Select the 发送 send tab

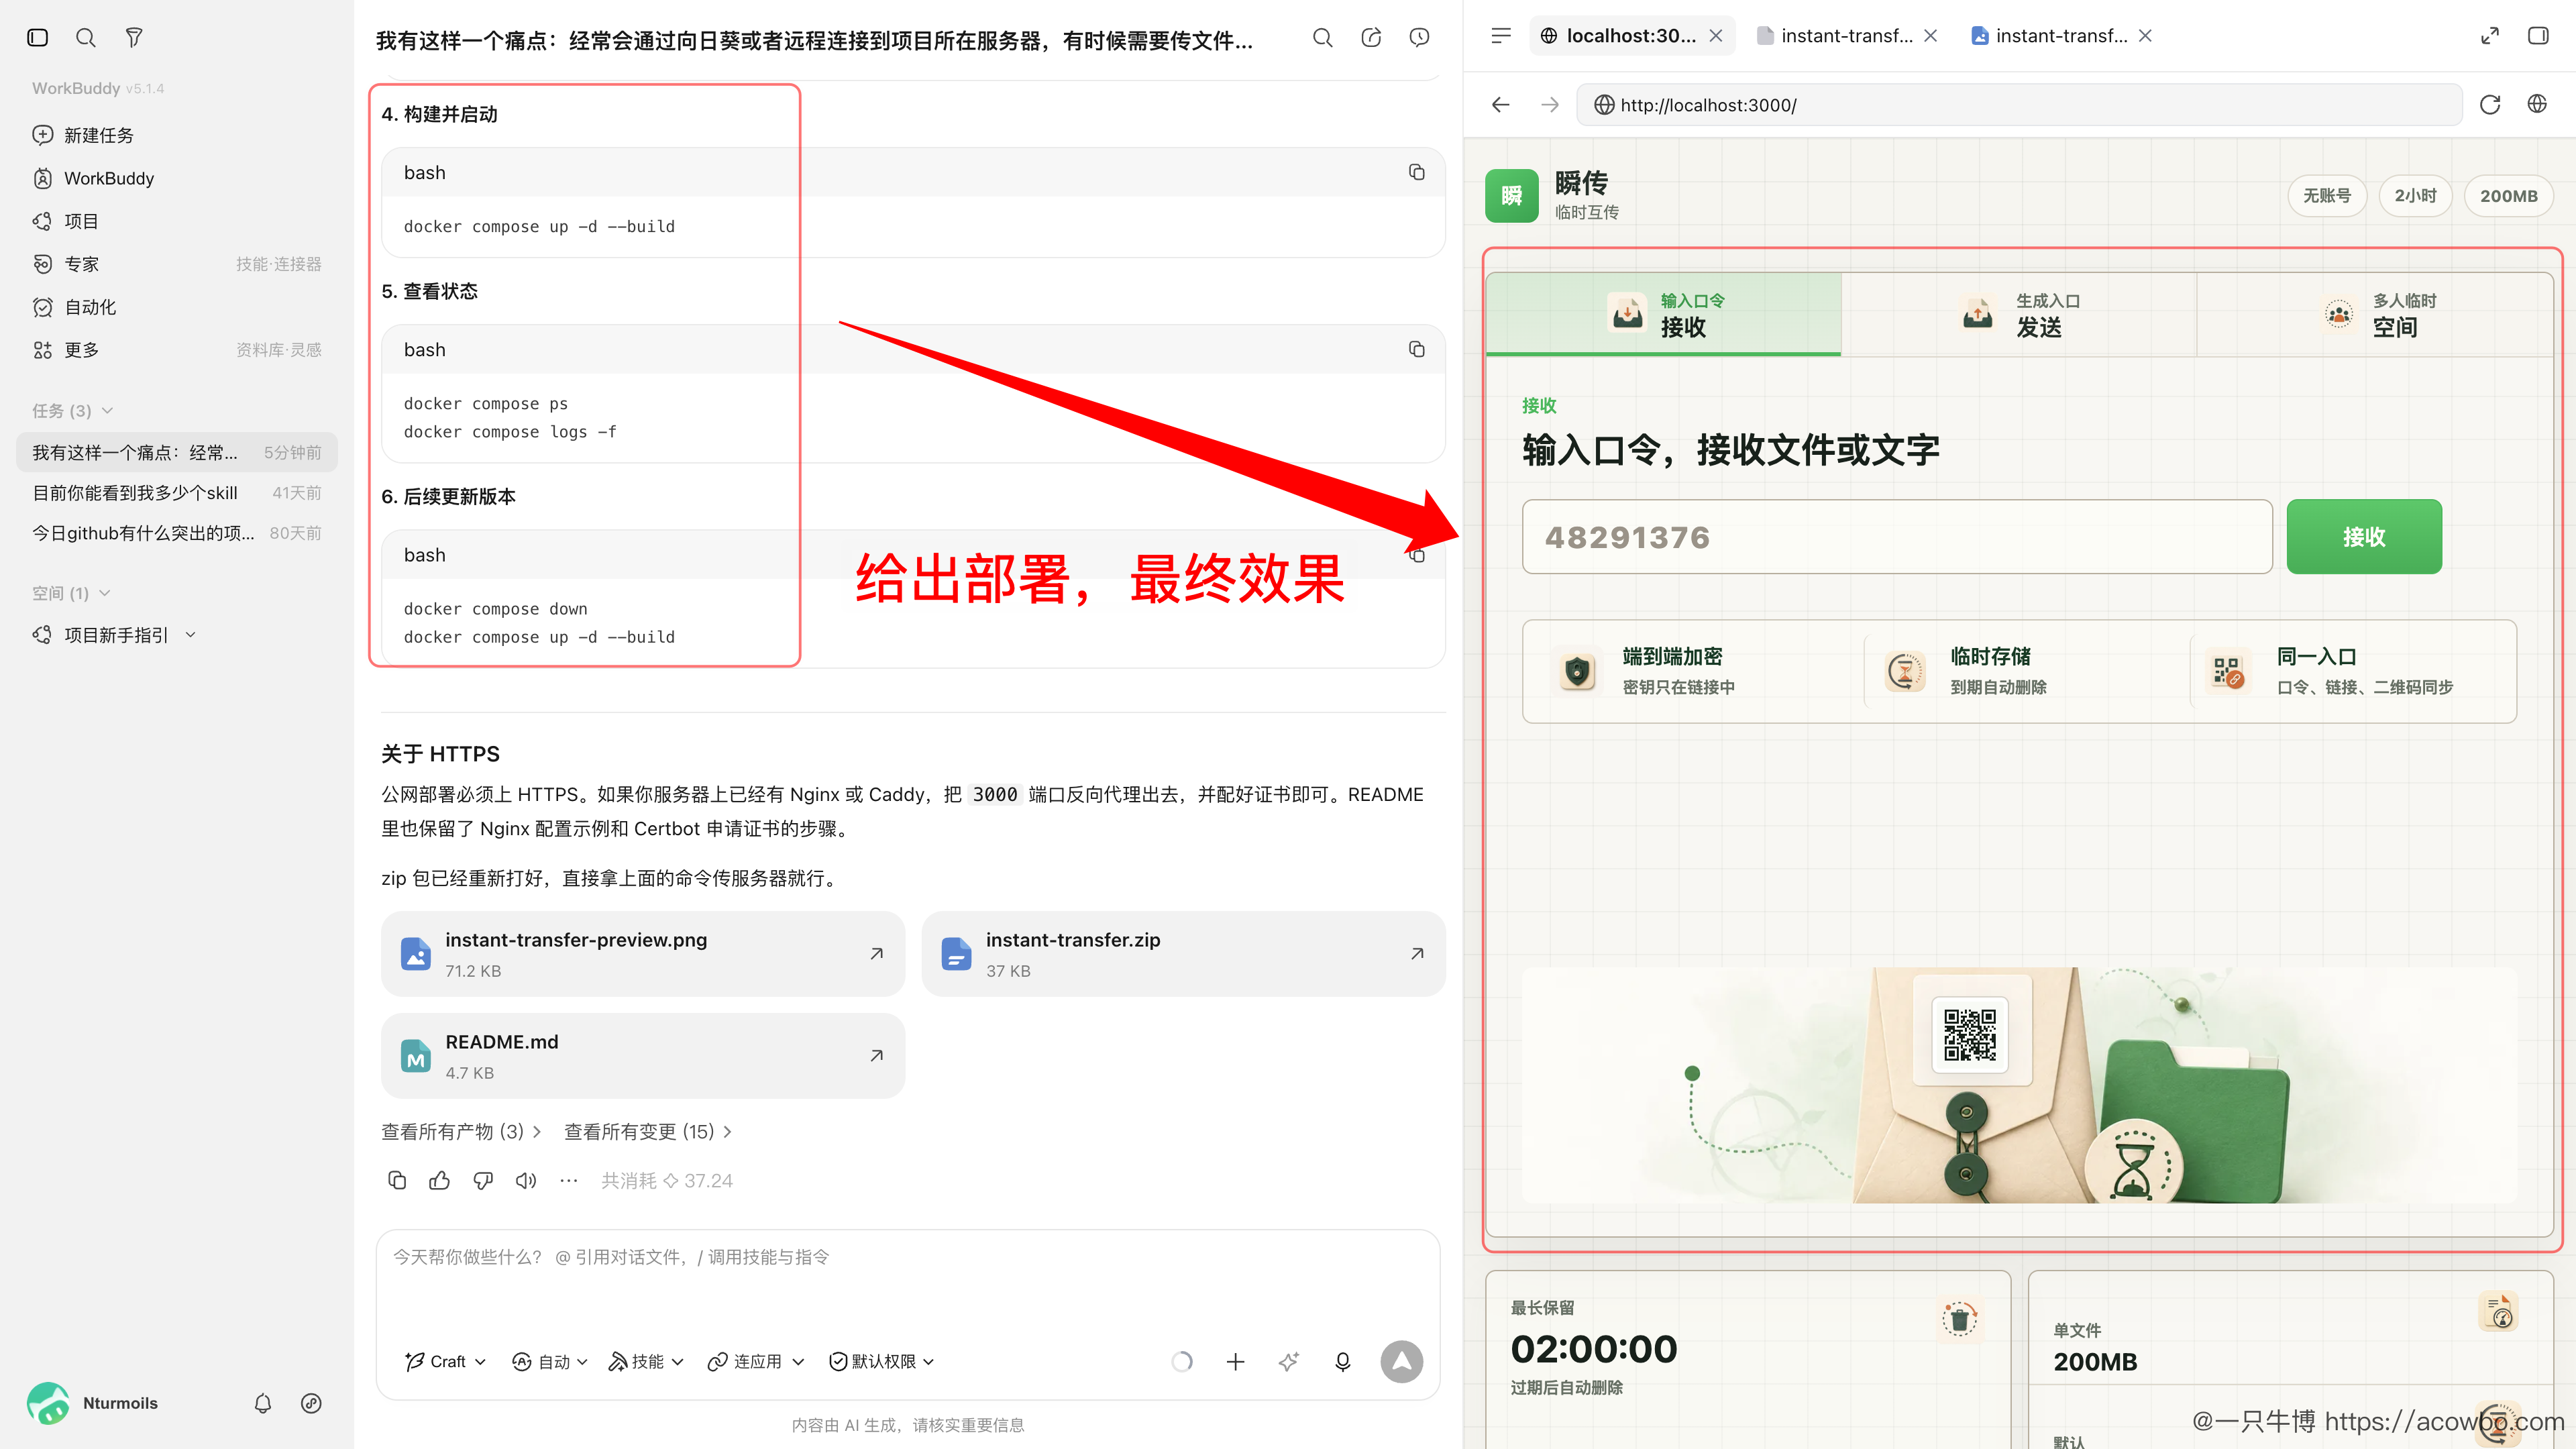pyautogui.click(x=2019, y=314)
